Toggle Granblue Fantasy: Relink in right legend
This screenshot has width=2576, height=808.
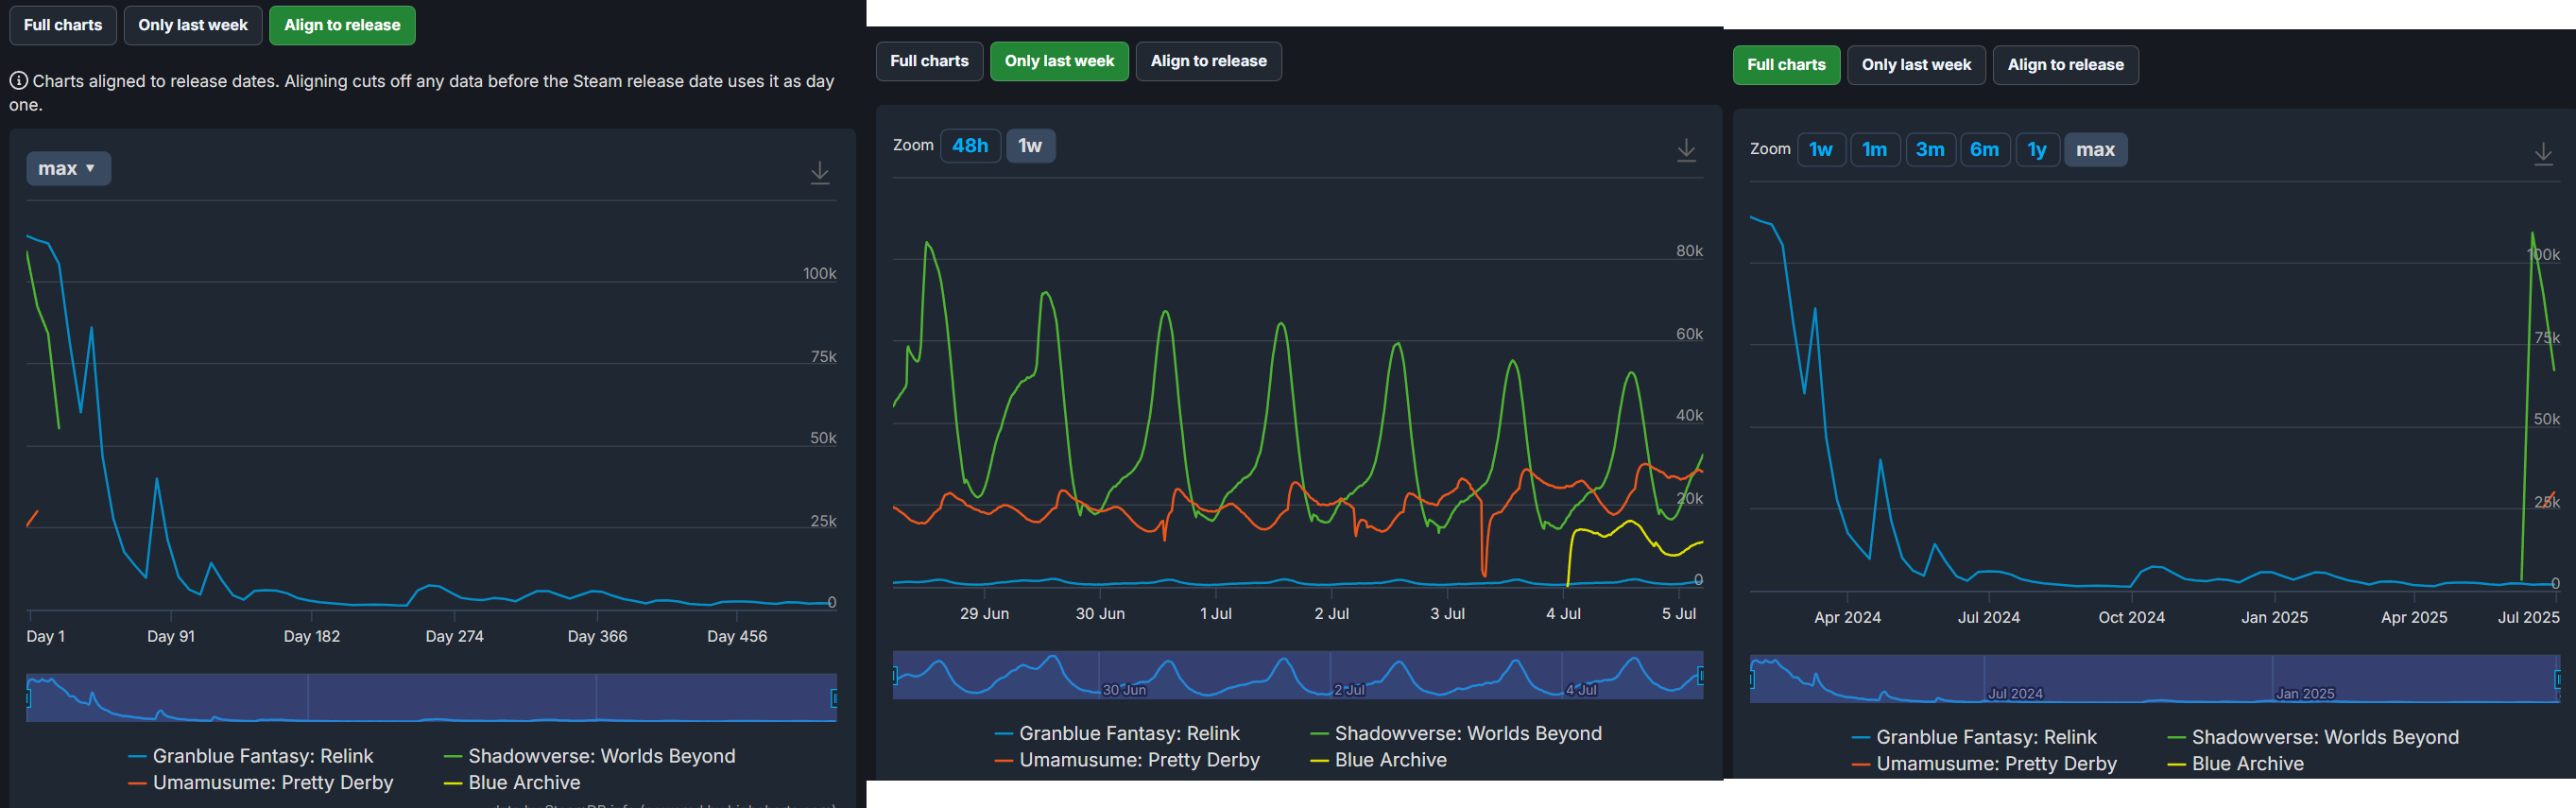pyautogui.click(x=1974, y=737)
